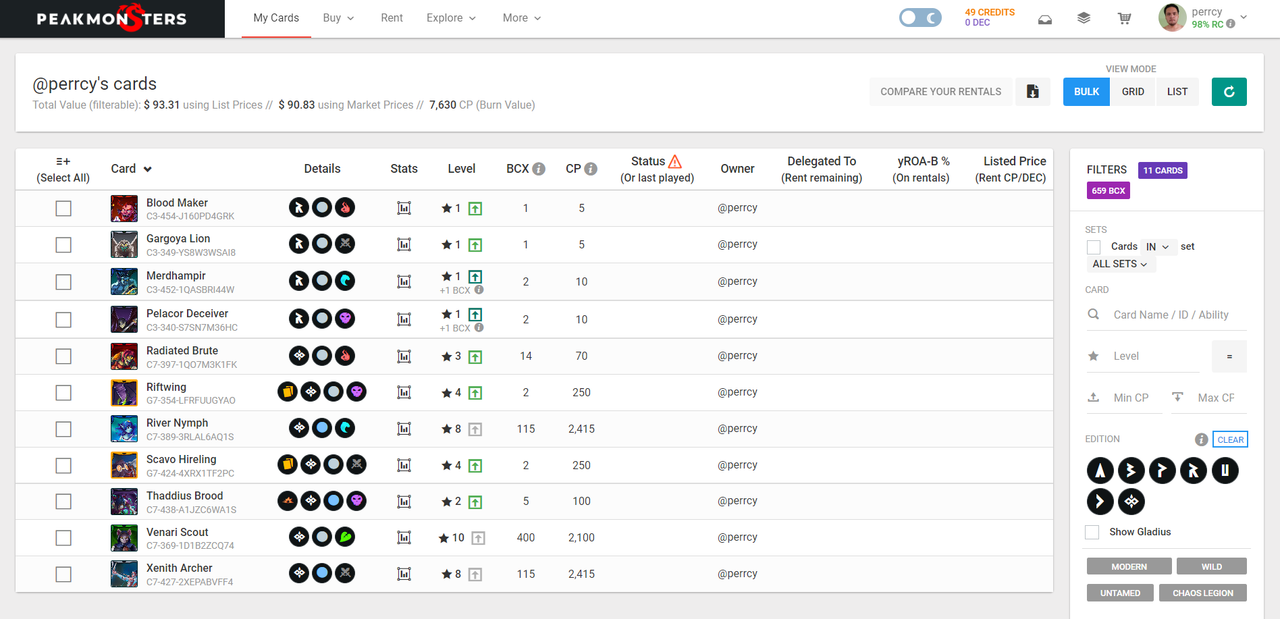Open the IN set condition dropdown
The height and width of the screenshot is (619, 1280).
tap(1159, 246)
